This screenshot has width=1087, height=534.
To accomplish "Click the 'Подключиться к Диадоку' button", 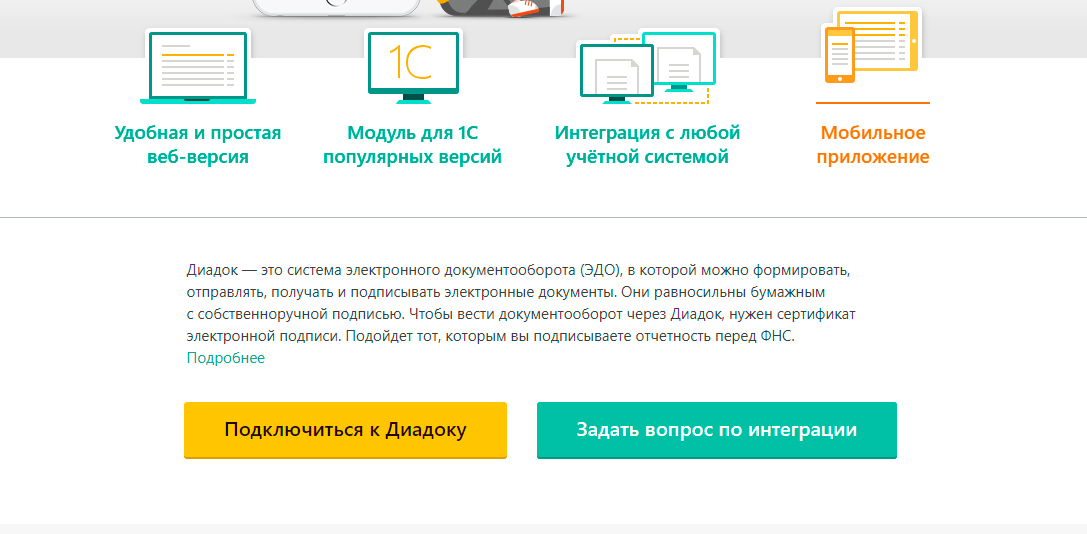I will 345,430.
